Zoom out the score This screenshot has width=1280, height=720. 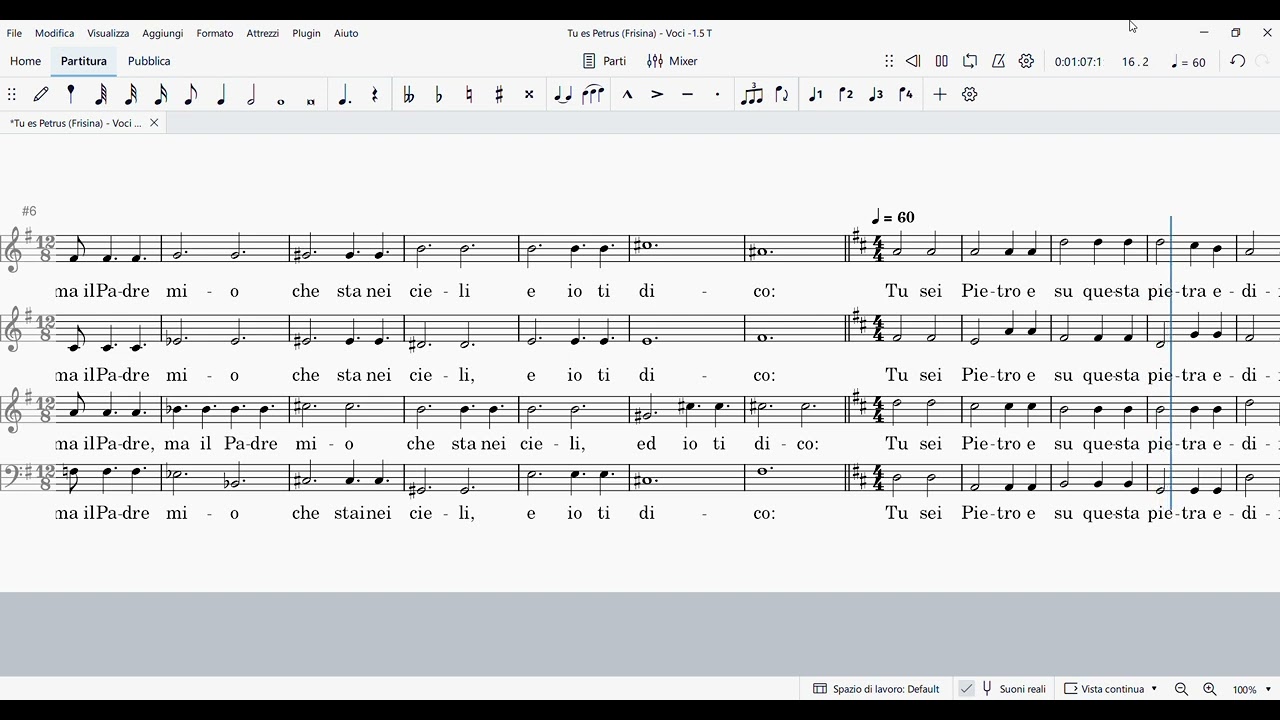coord(1181,689)
